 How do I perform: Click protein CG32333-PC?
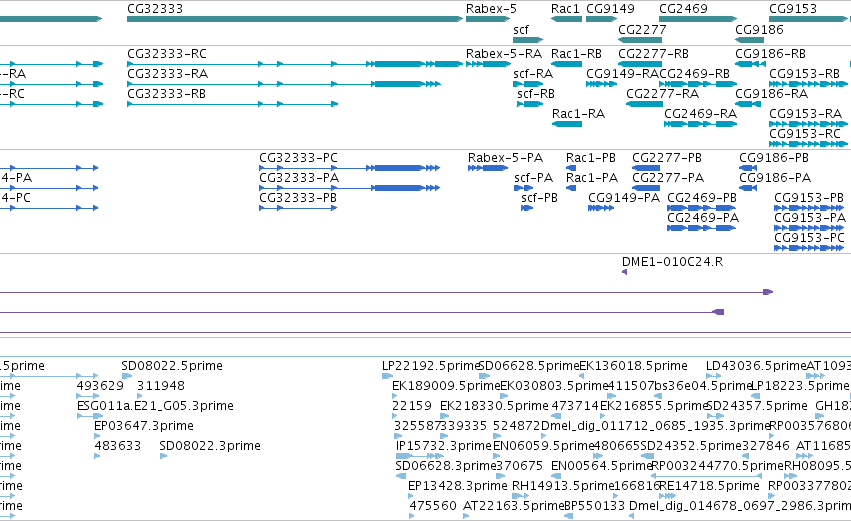click(x=350, y=168)
